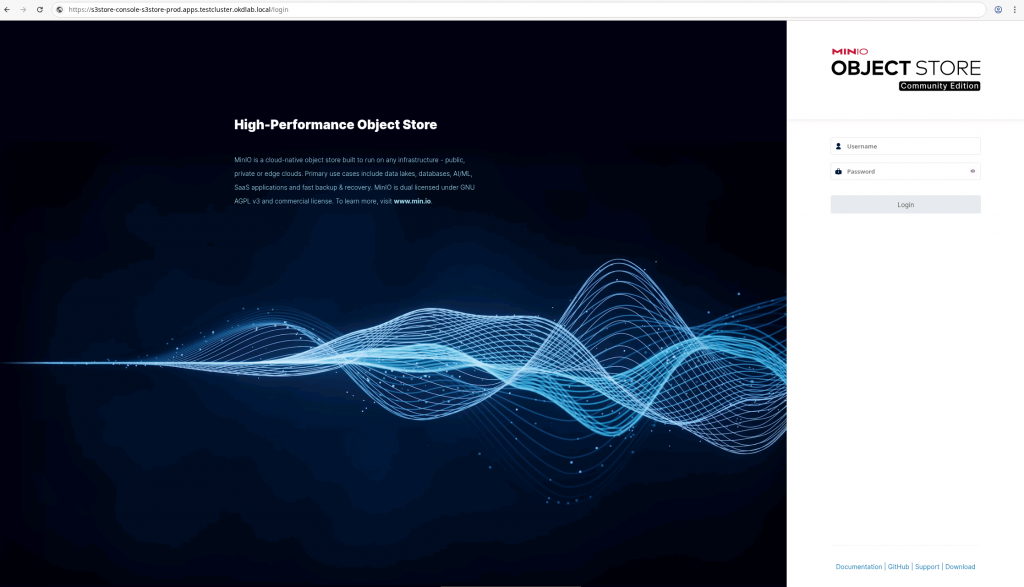Open the Support link

[x=927, y=567]
